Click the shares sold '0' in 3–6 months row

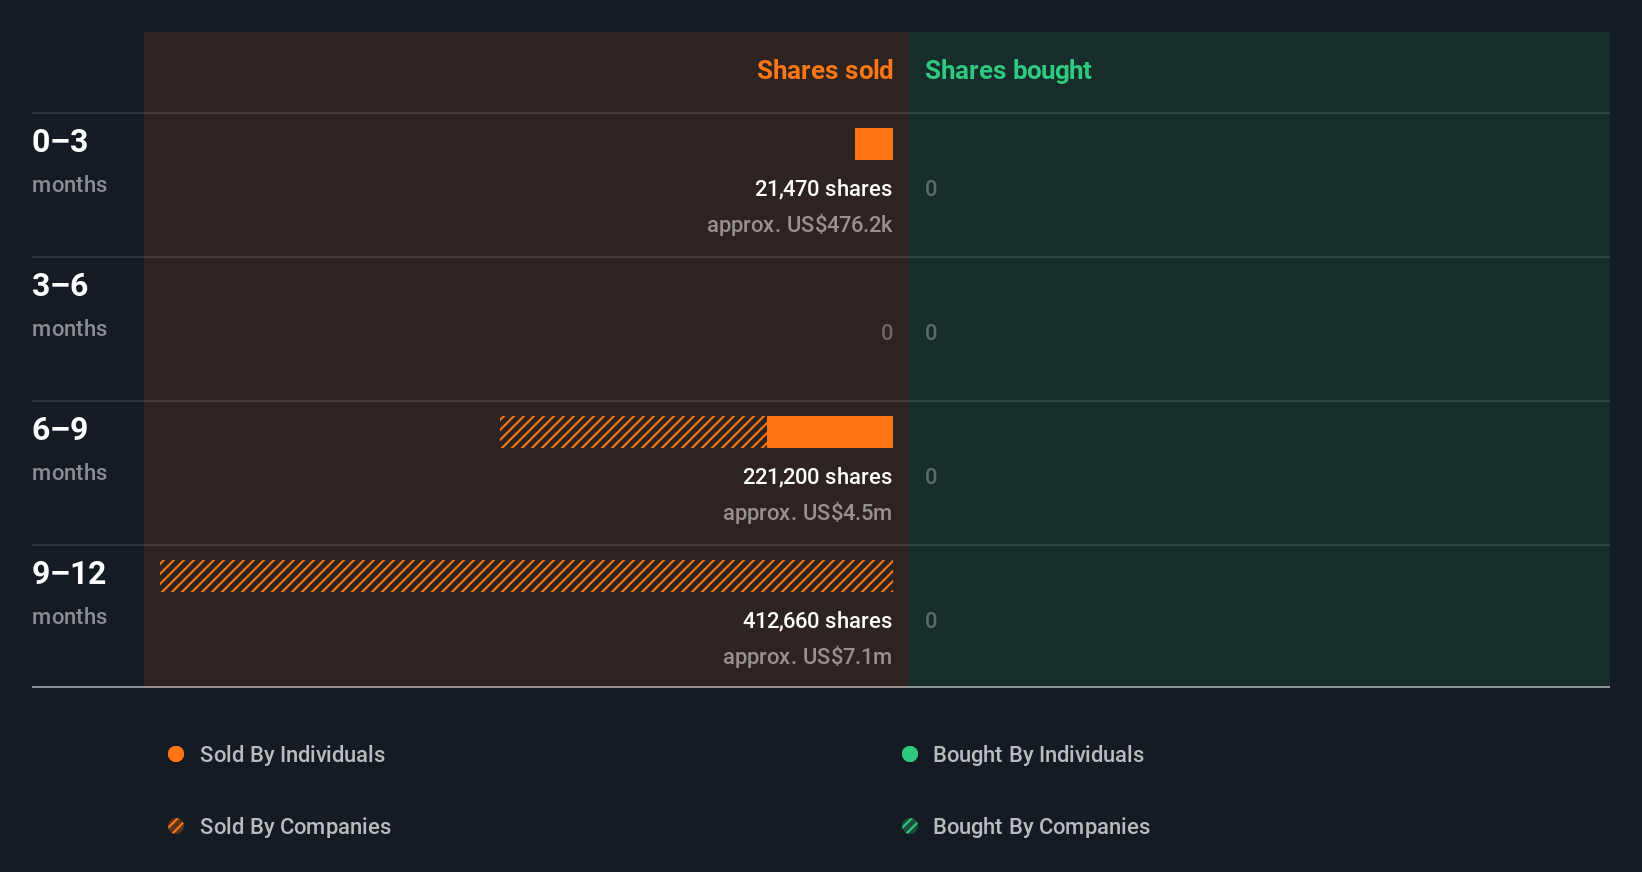coord(887,332)
